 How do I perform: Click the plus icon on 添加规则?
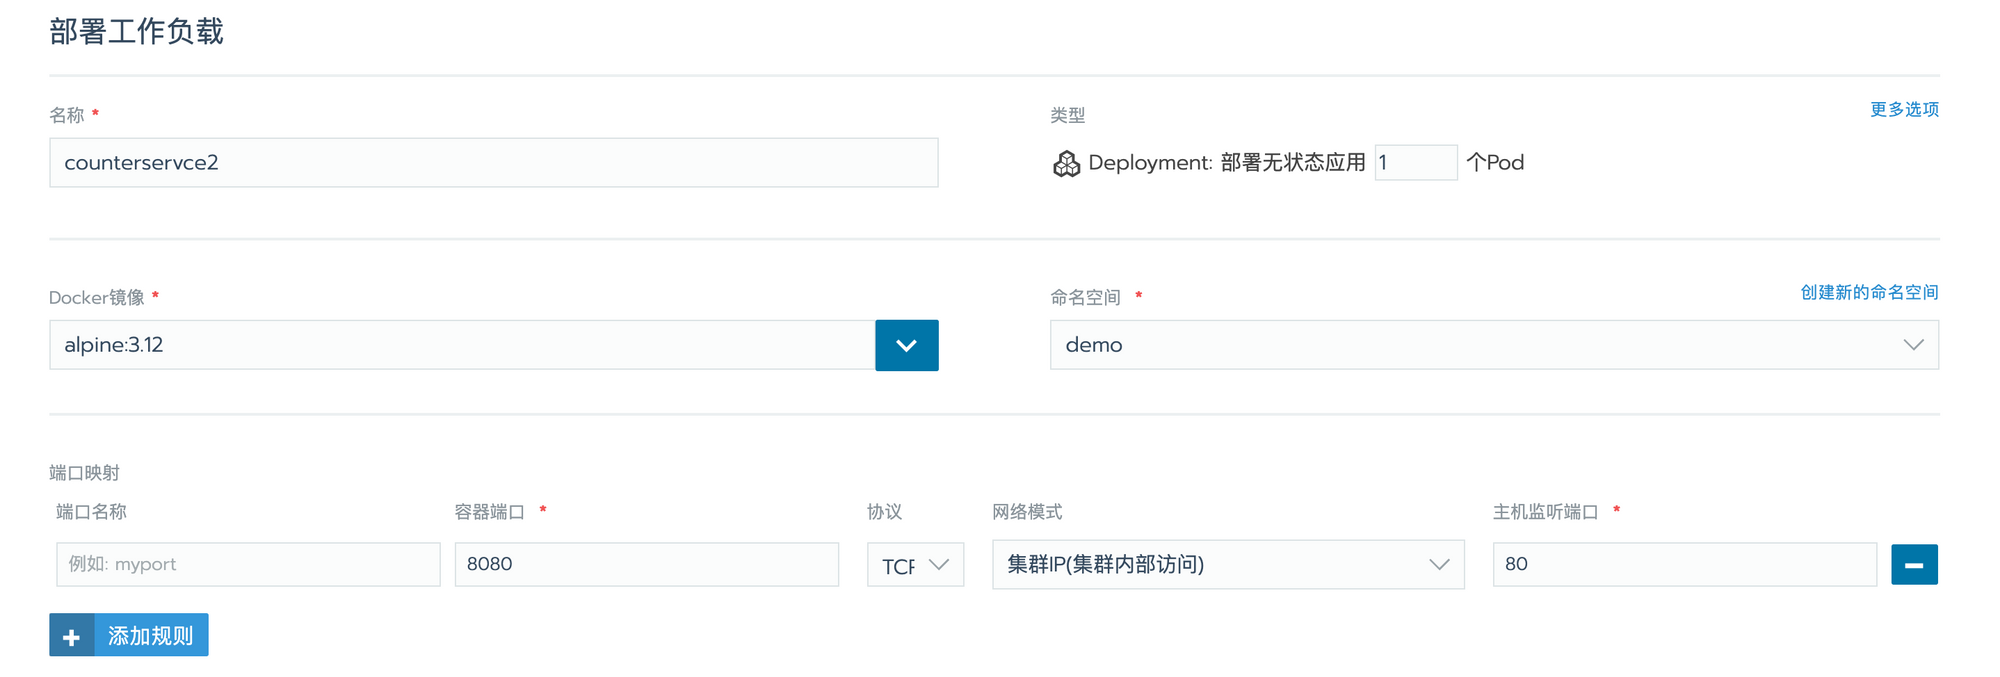tap(72, 636)
